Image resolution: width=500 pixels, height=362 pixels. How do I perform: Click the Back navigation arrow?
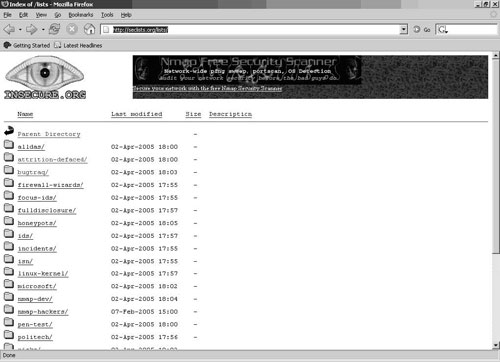[9, 29]
